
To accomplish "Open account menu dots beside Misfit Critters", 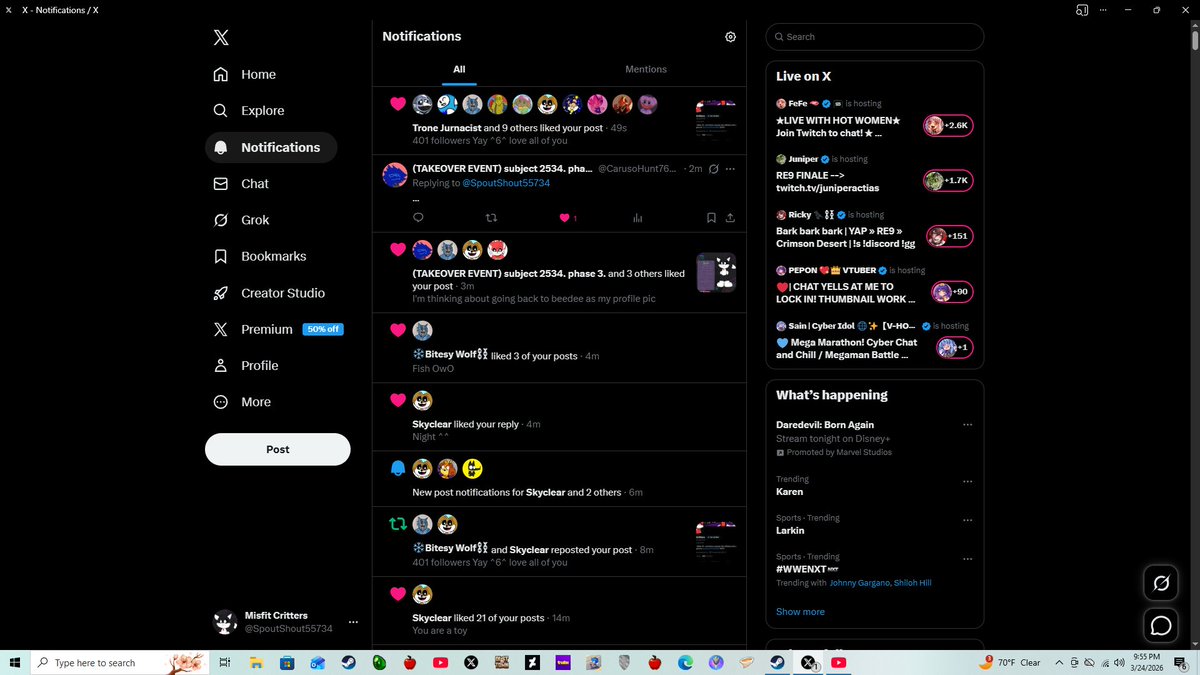I will coord(352,622).
